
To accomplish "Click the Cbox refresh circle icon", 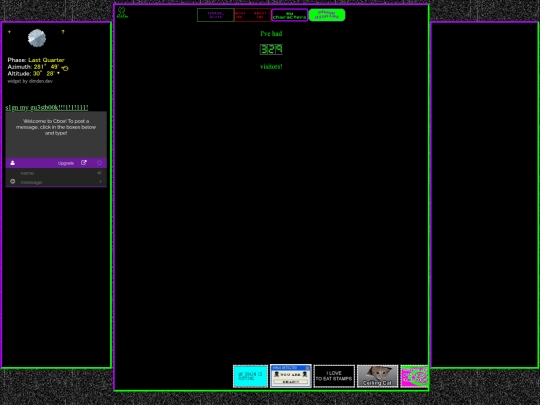I will coord(100,163).
